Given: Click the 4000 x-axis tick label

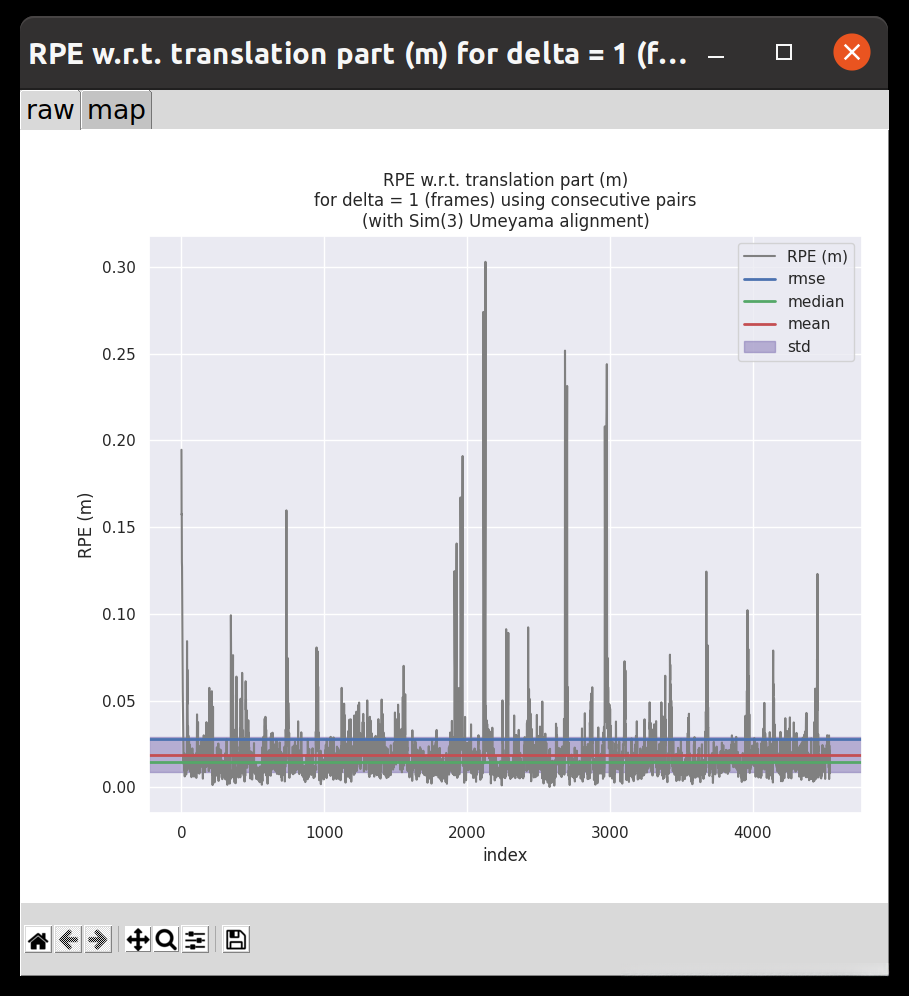Looking at the screenshot, I should click(753, 833).
